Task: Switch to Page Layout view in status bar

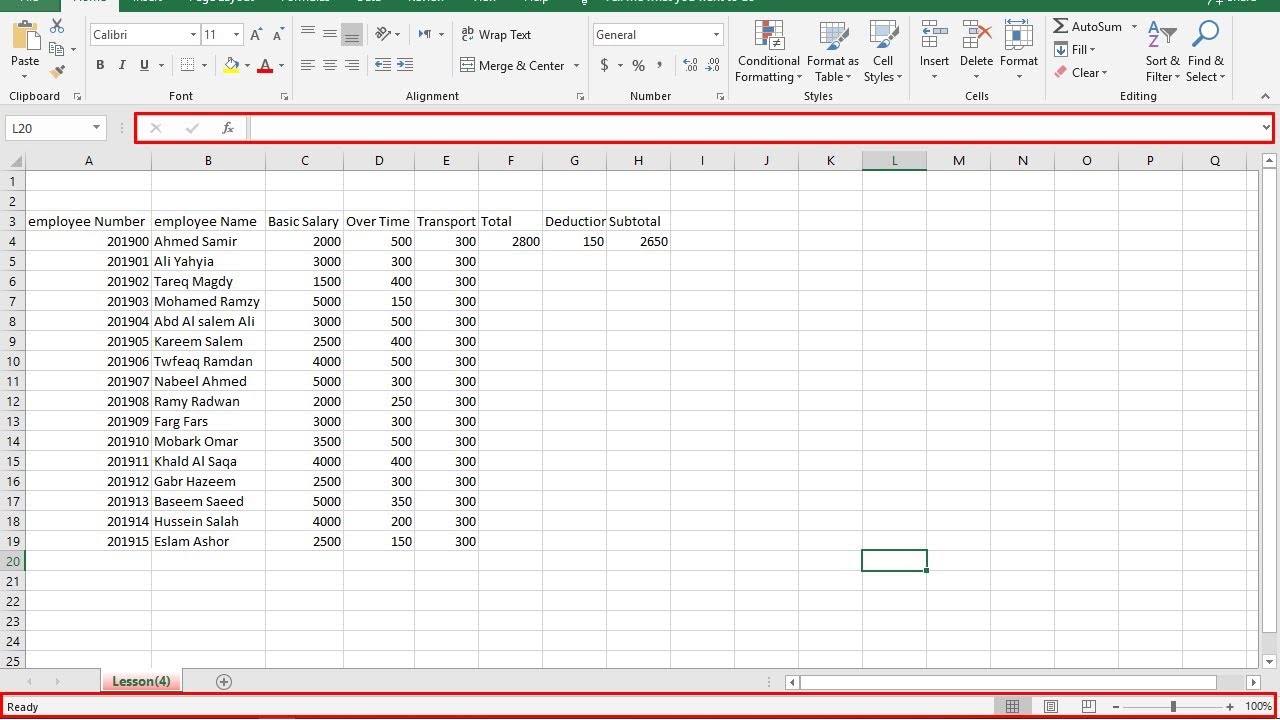Action: 1050,706
